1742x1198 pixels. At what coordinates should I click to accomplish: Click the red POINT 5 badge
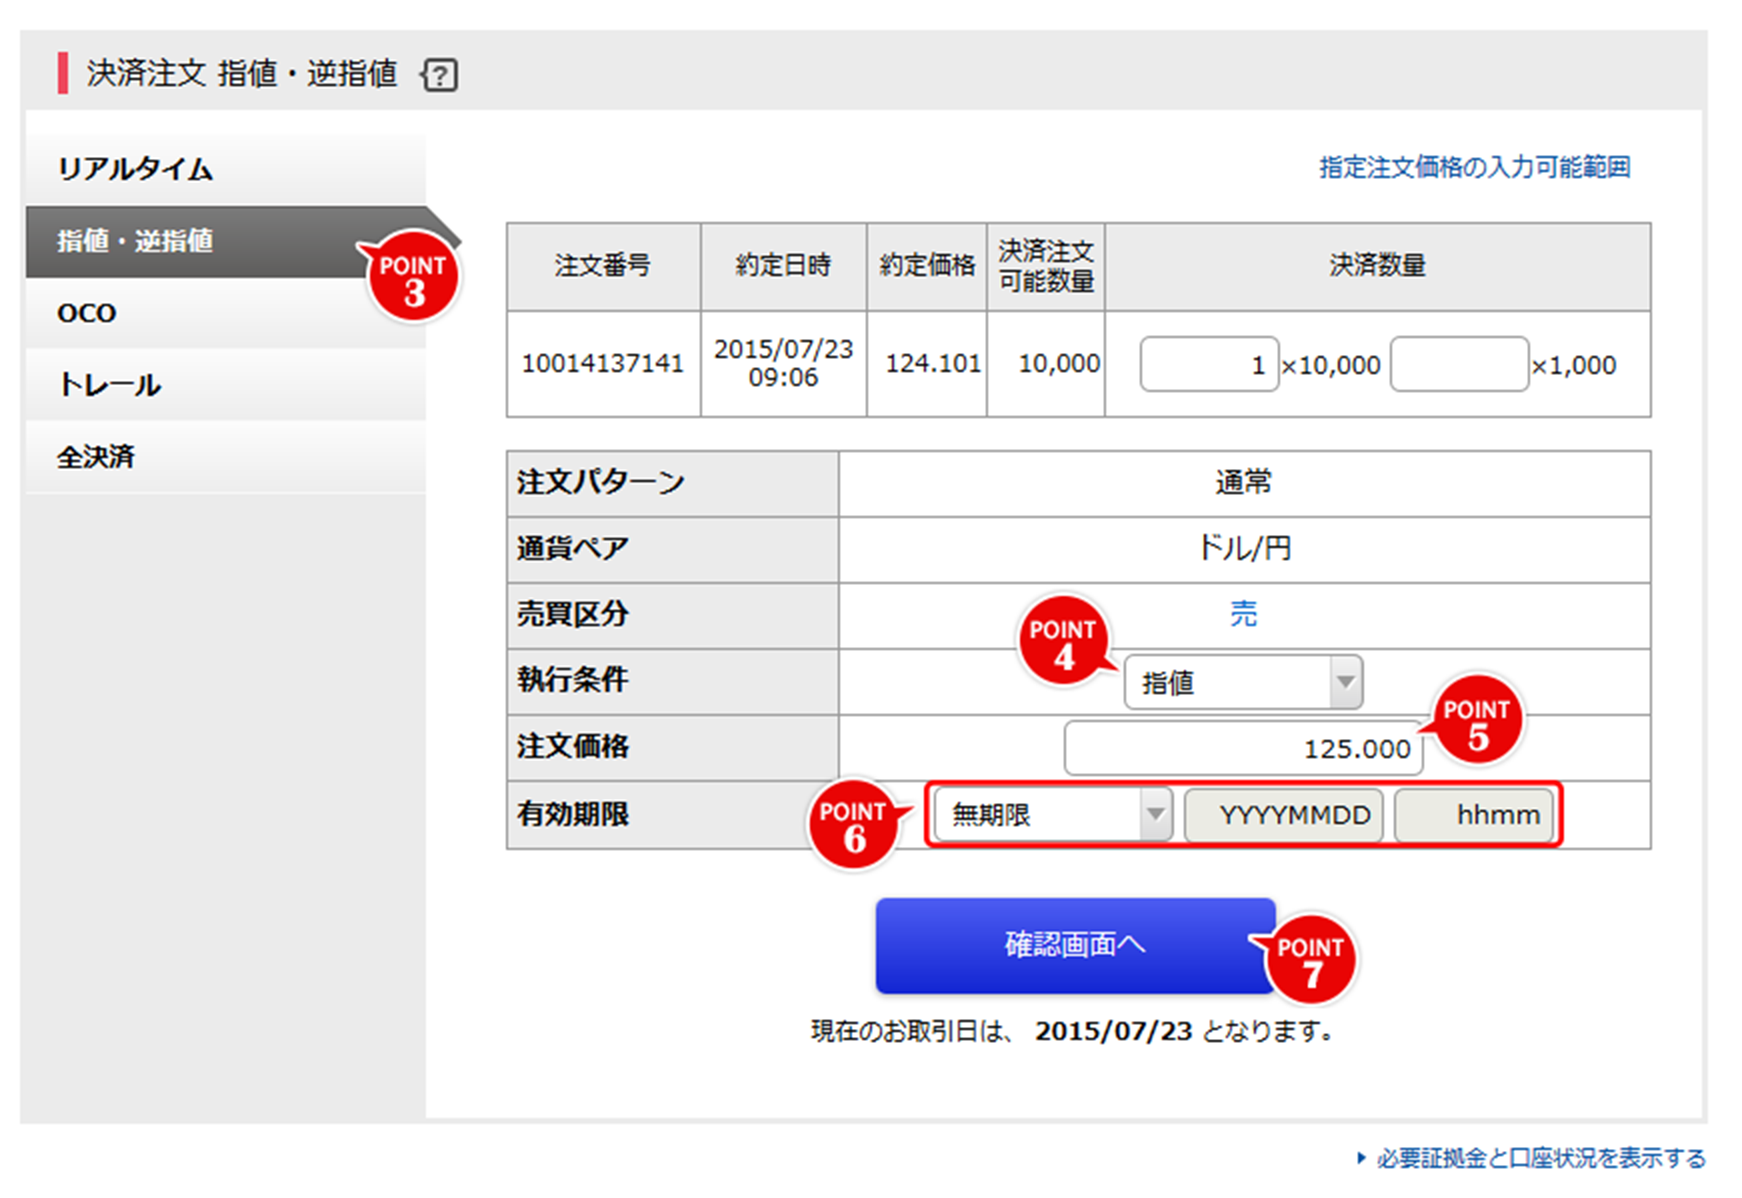tap(1477, 721)
